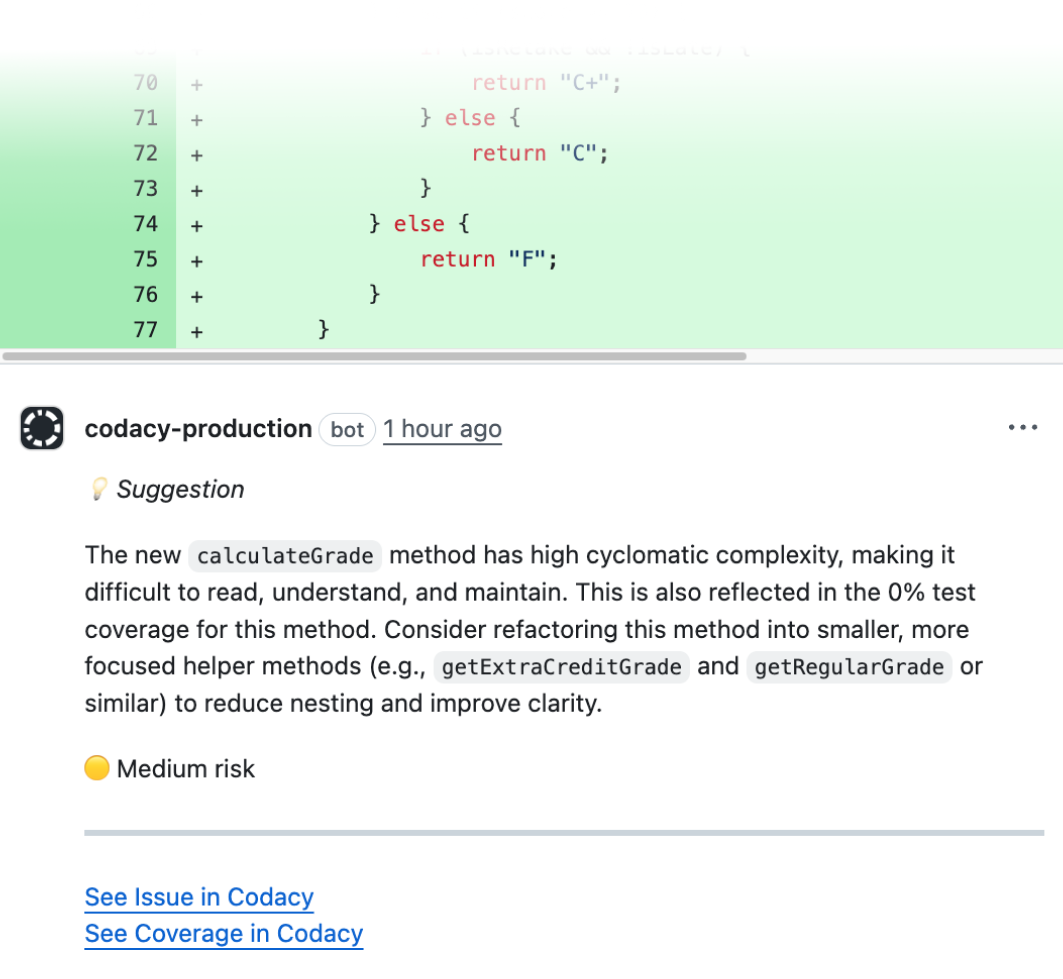Click the yellow Medium risk indicator

(96, 768)
